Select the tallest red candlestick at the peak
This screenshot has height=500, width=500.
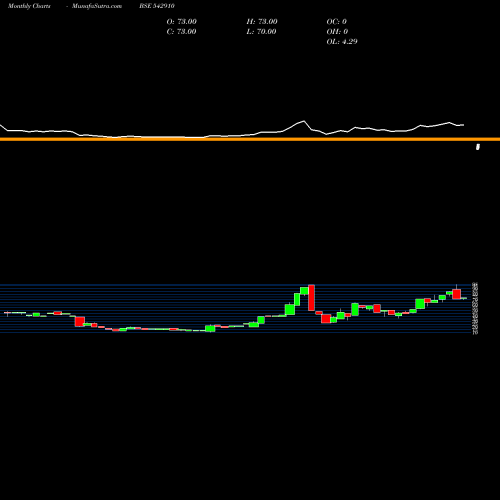tap(311, 298)
